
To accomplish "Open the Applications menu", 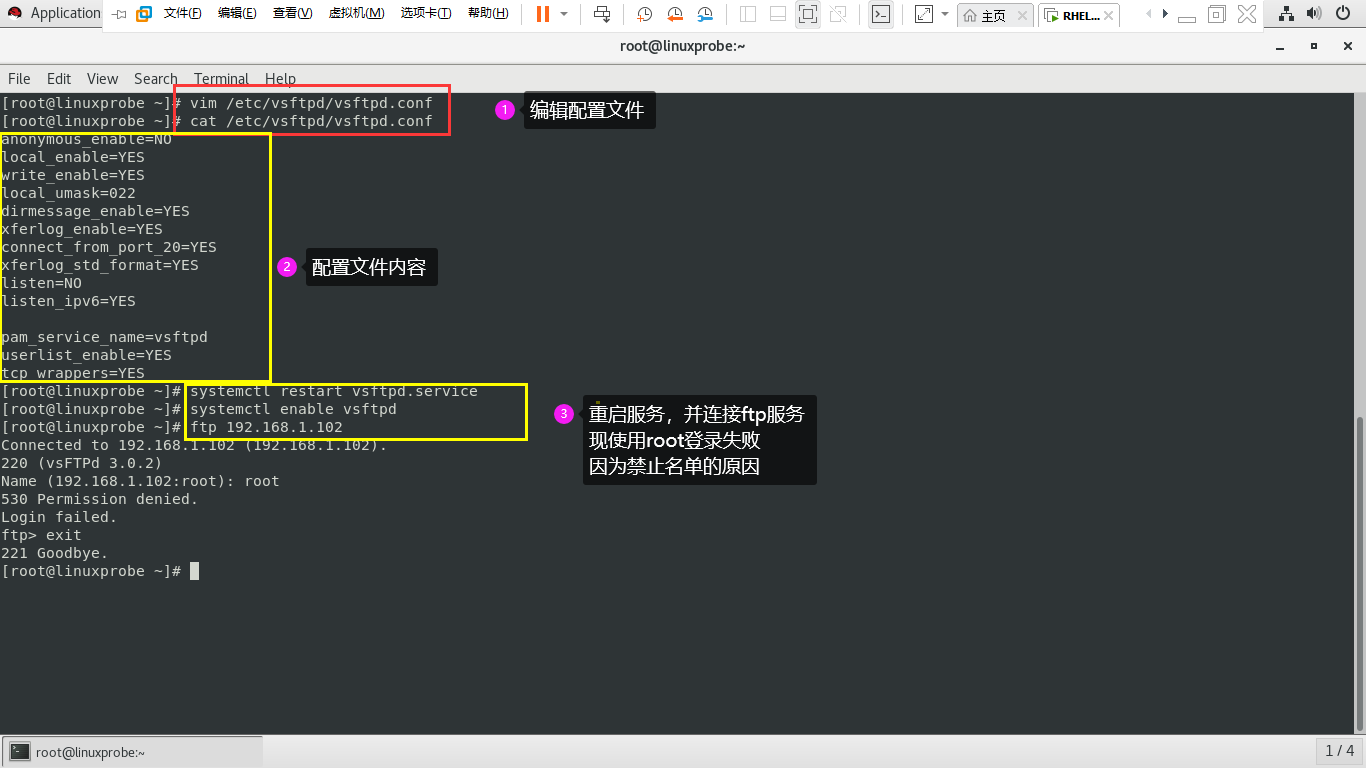I will click(x=53, y=13).
